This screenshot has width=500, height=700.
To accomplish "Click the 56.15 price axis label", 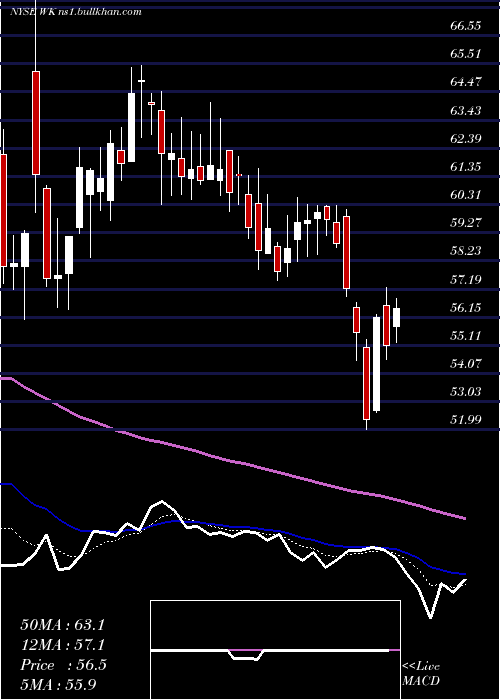I will coord(466,308).
